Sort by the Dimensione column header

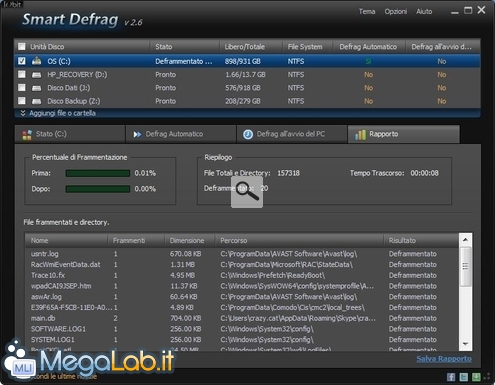[190, 240]
